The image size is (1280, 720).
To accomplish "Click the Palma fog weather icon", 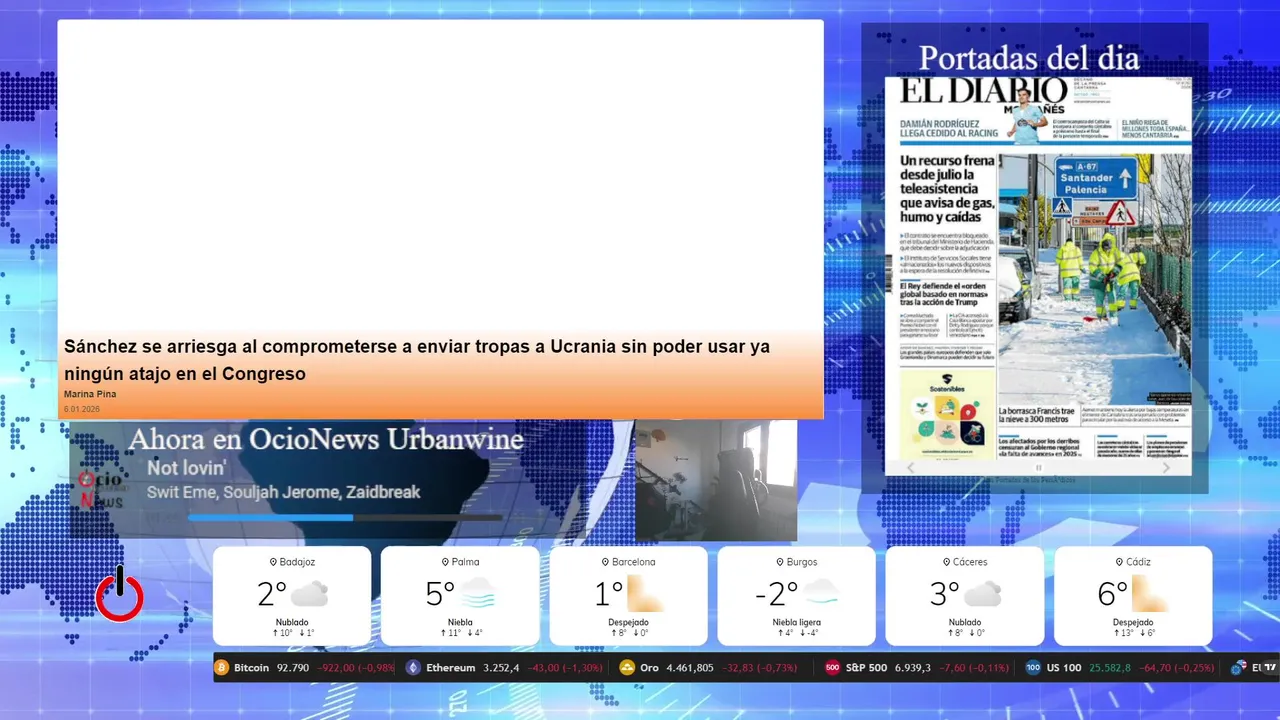I will click(x=477, y=594).
